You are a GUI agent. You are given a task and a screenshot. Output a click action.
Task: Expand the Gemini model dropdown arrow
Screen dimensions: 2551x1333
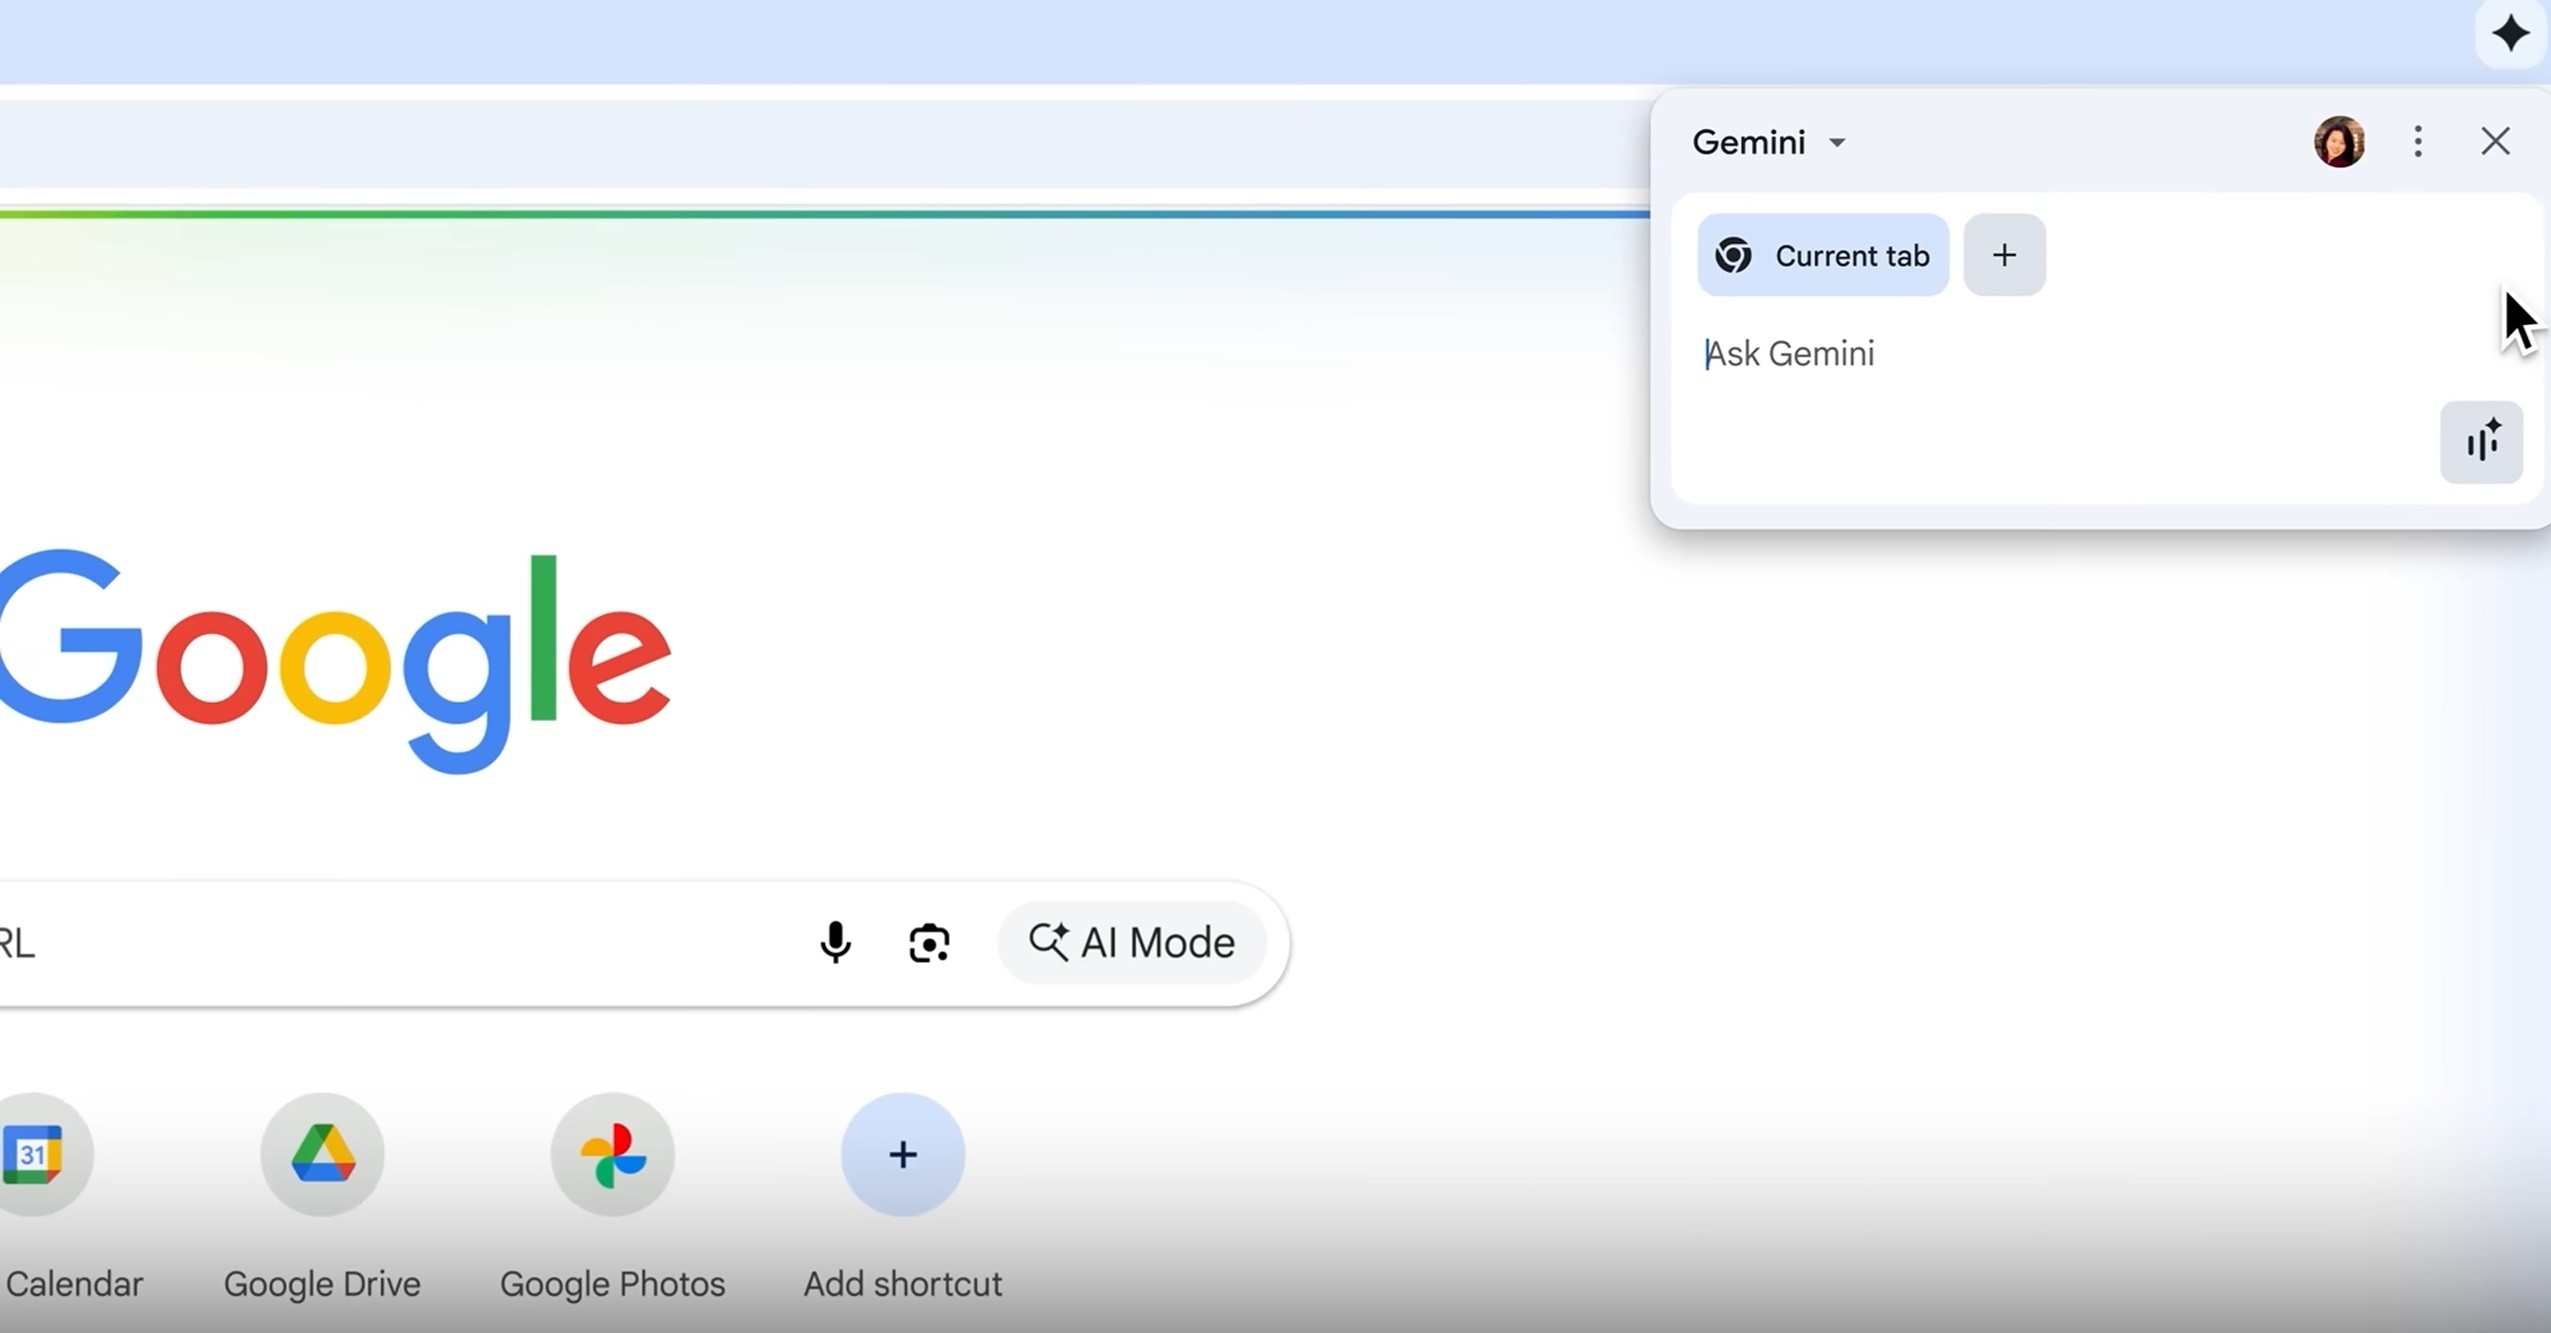coord(1837,143)
